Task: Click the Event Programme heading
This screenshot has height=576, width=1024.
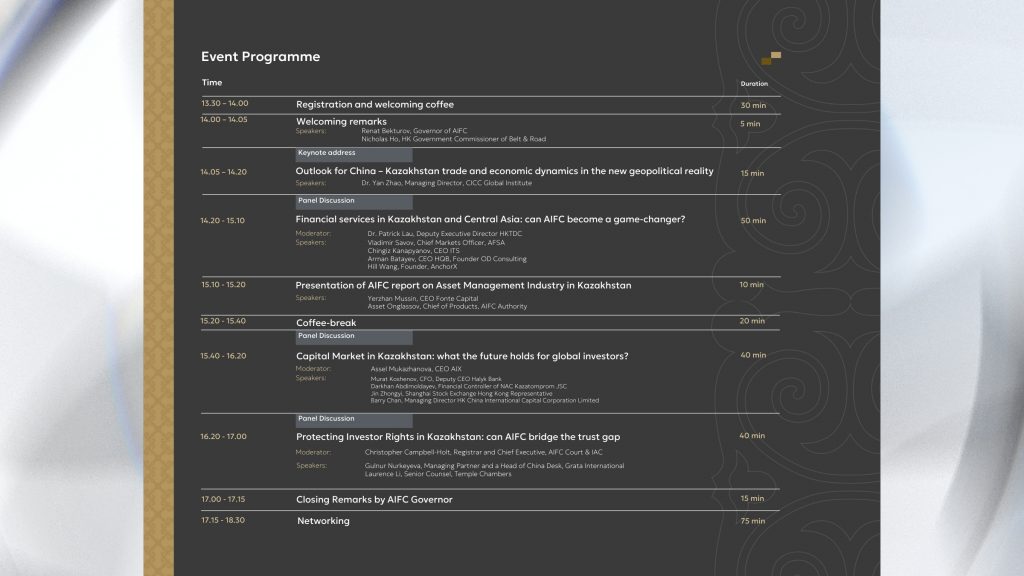Action: (261, 57)
